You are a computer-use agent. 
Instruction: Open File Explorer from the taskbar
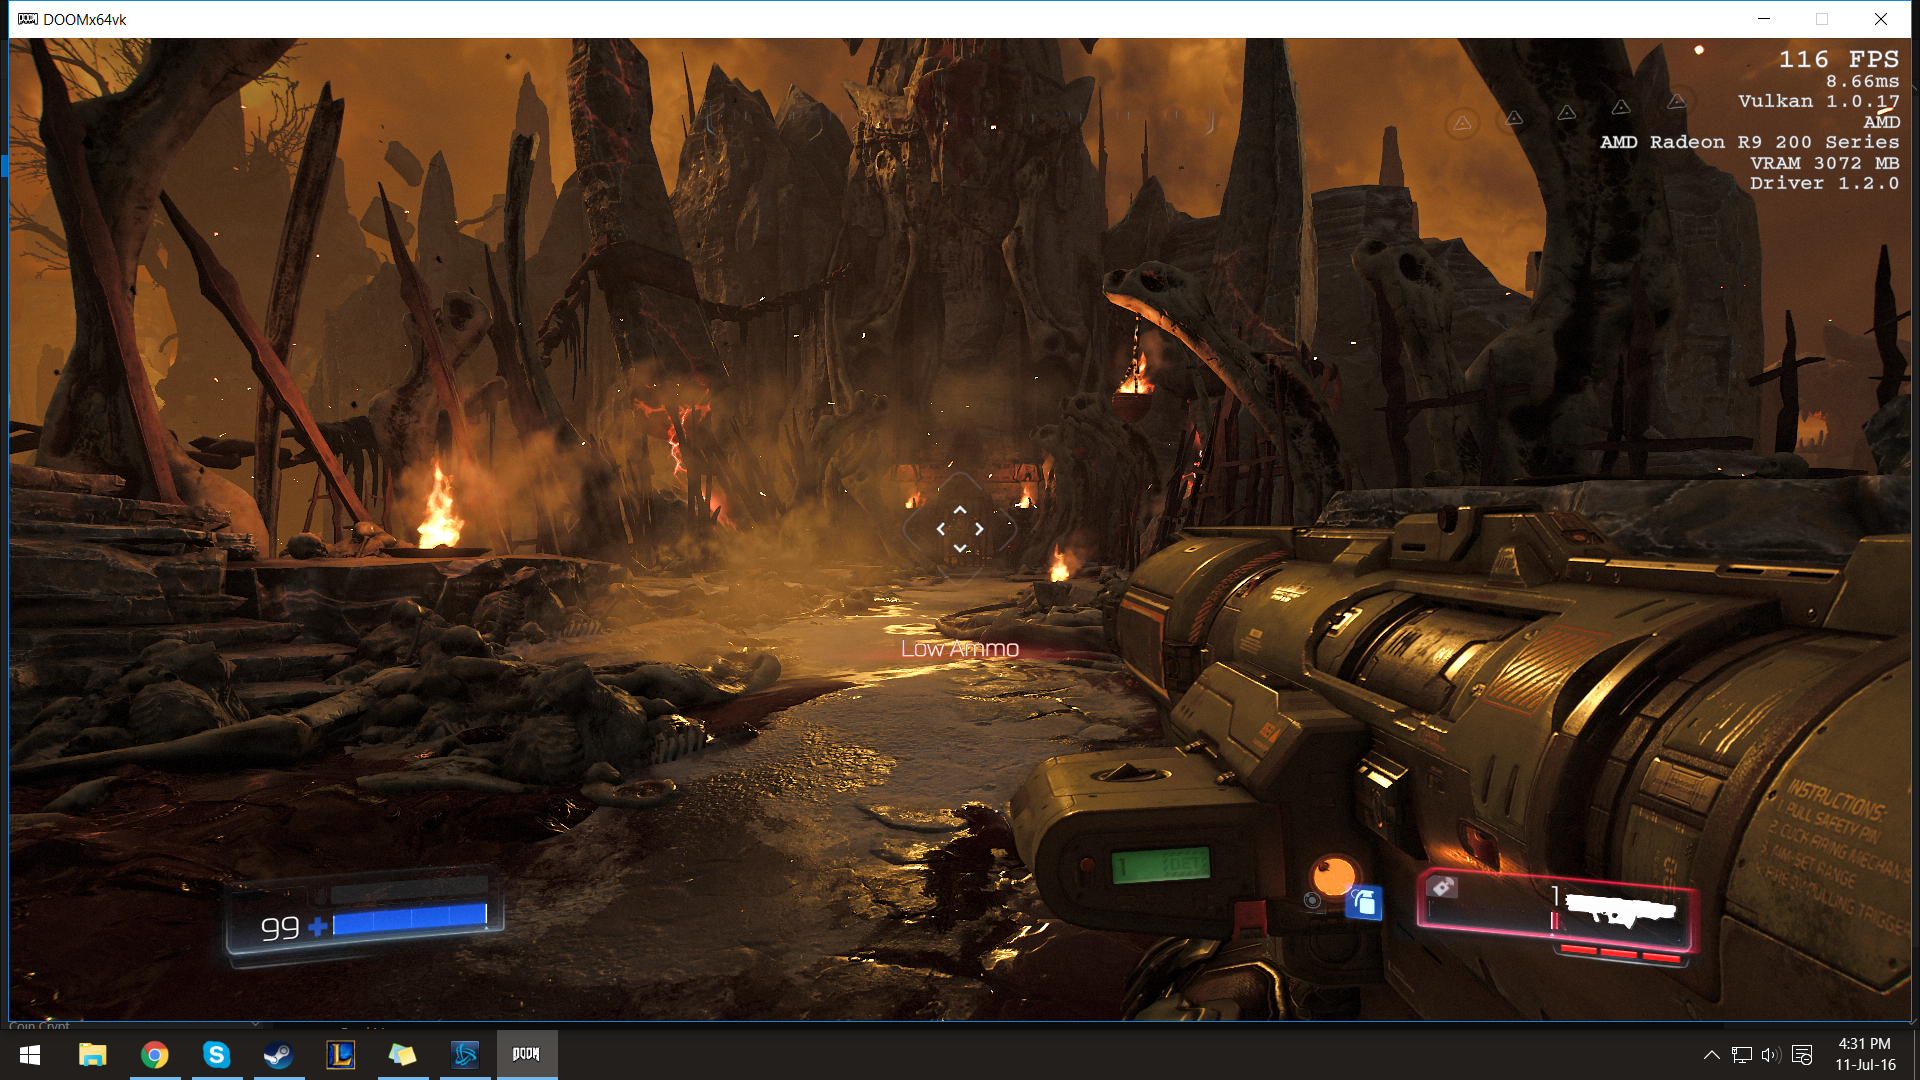[93, 1054]
